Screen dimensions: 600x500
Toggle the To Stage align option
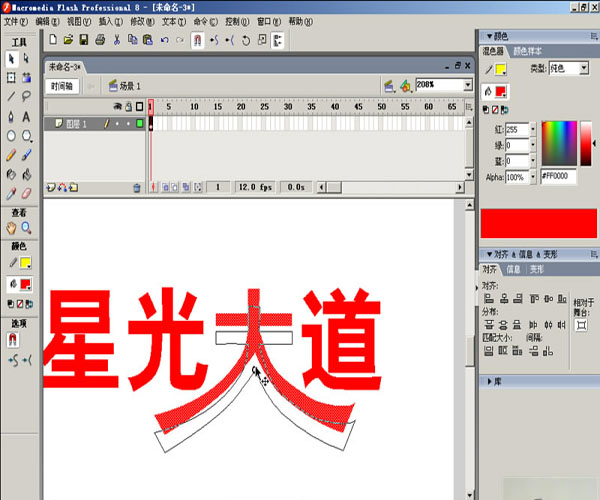coord(581,326)
